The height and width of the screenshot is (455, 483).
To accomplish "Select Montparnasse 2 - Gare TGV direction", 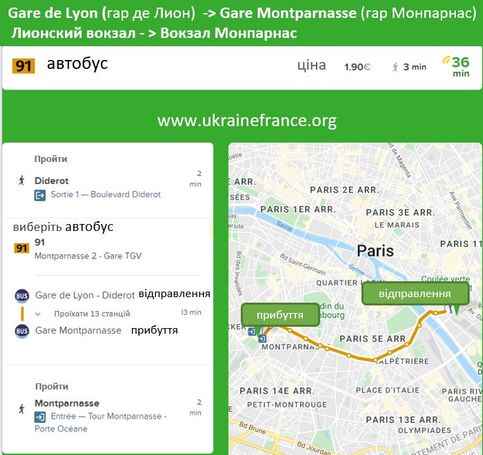I will pyautogui.click(x=88, y=256).
